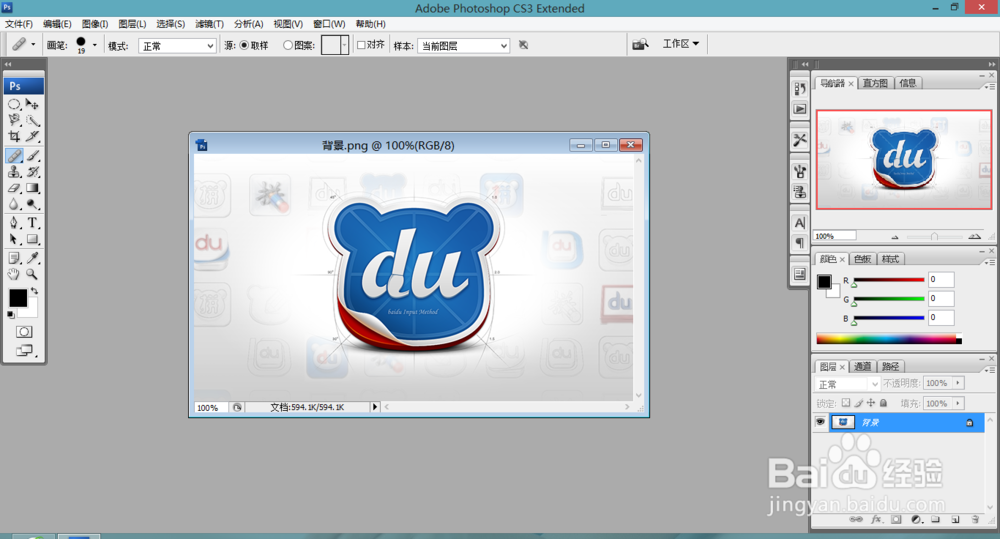The image size is (1000, 539).
Task: Select the Elliptical Marquee tool
Action: click(14, 104)
